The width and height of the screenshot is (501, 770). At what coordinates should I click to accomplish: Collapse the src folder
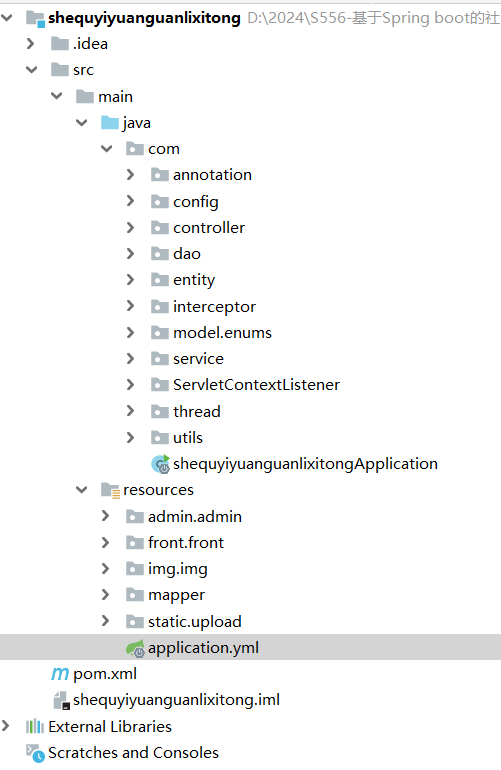31,70
